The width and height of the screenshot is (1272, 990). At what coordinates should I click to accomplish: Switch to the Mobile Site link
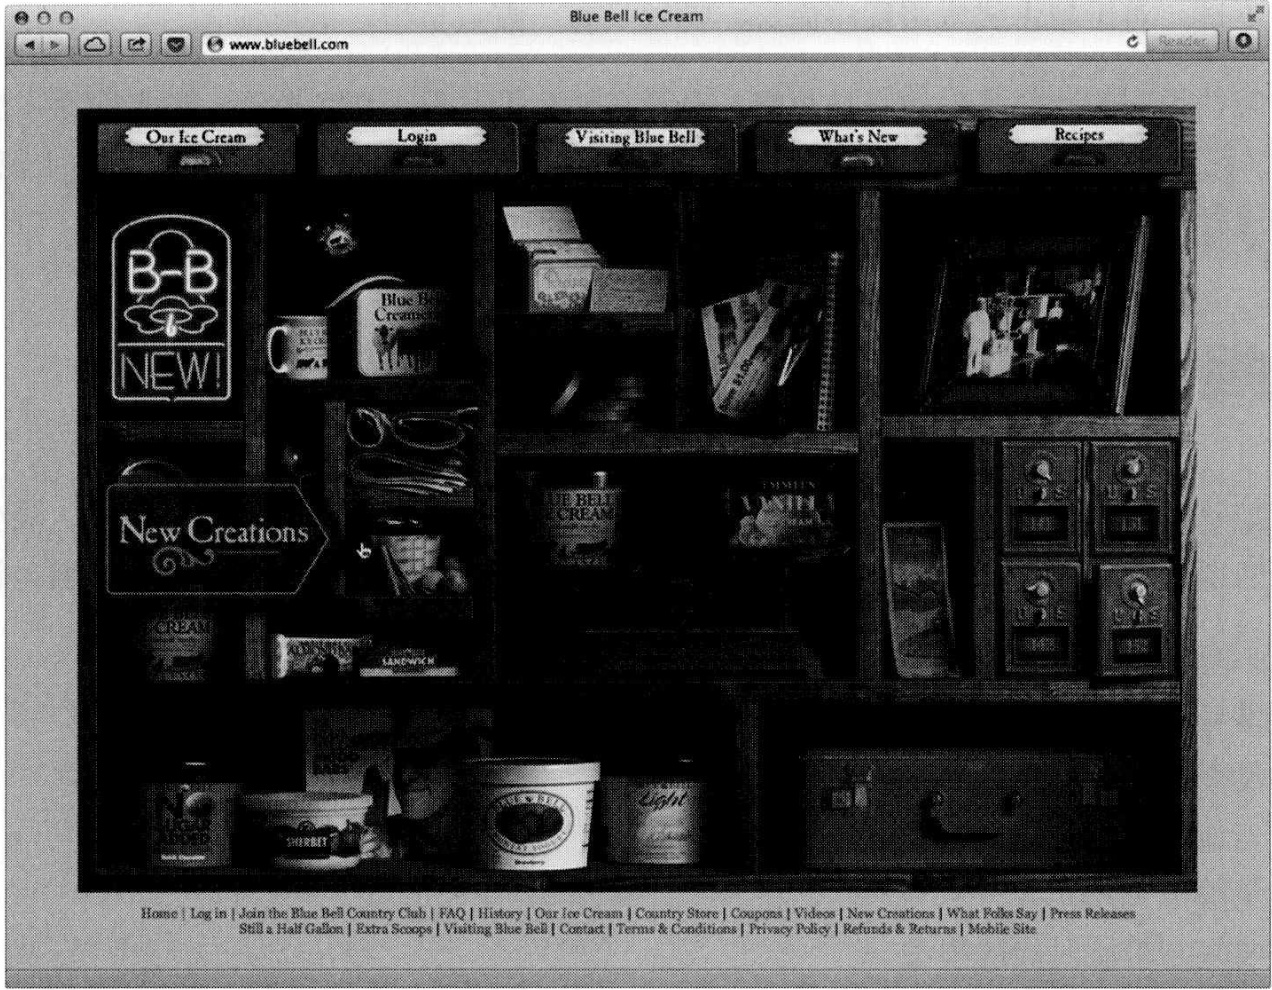(x=1002, y=928)
